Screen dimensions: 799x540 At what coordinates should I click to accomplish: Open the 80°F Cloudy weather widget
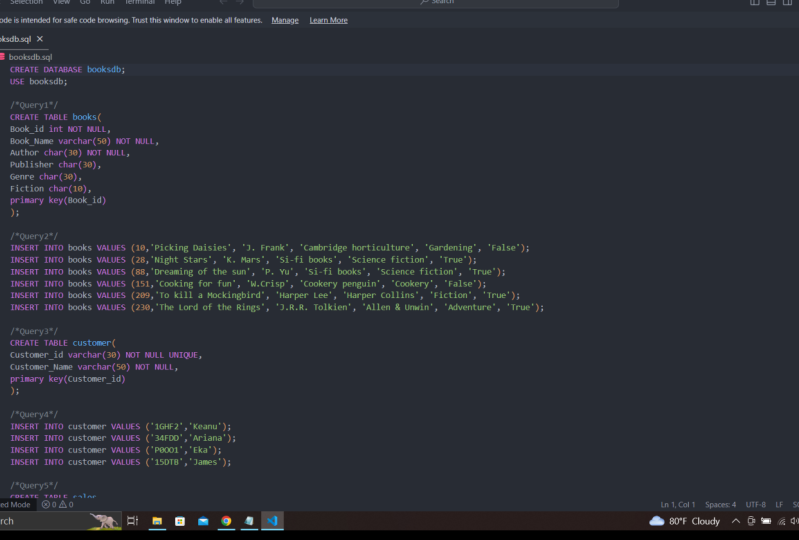(x=684, y=521)
